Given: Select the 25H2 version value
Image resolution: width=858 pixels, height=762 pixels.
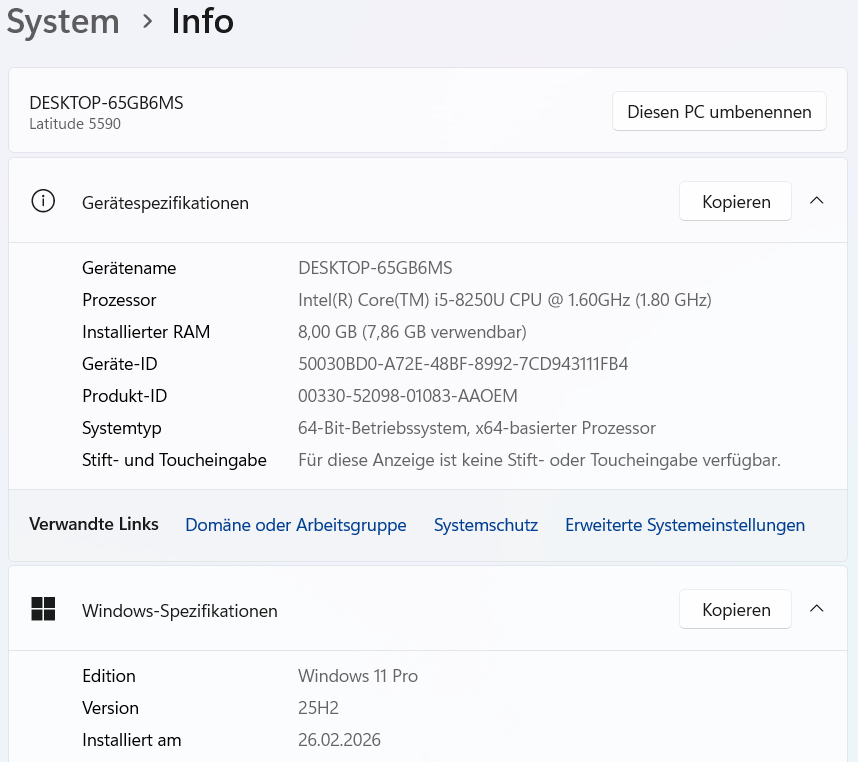Looking at the screenshot, I should tap(318, 708).
